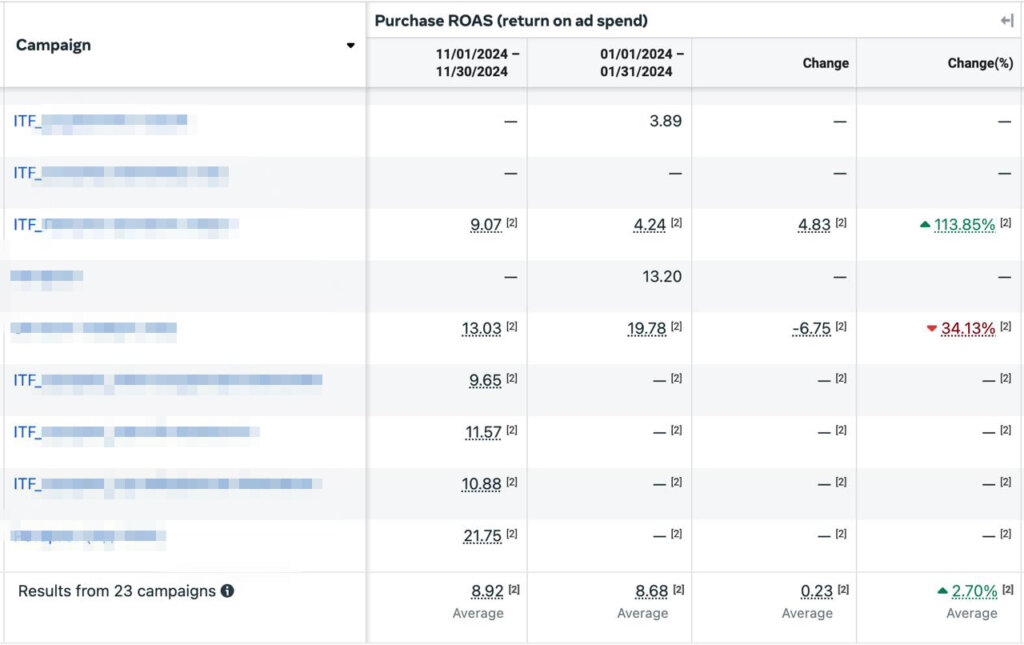This screenshot has width=1024, height=645.
Task: Click the underlined 113.85% change value
Action: click(x=964, y=225)
